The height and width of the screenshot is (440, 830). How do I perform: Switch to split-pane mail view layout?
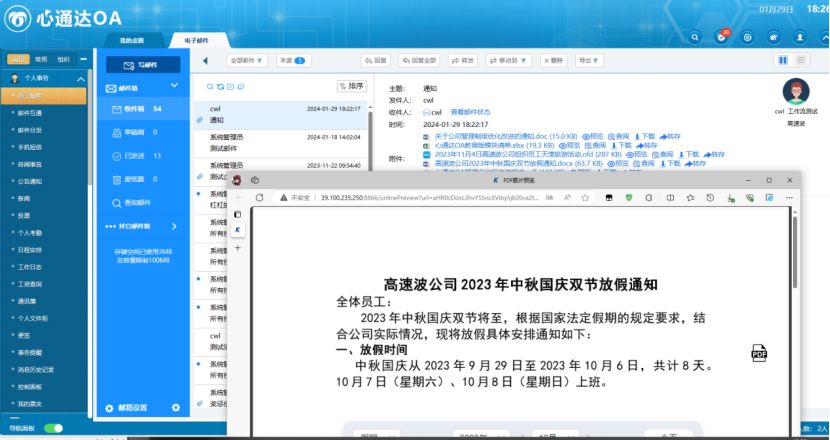pos(782,61)
